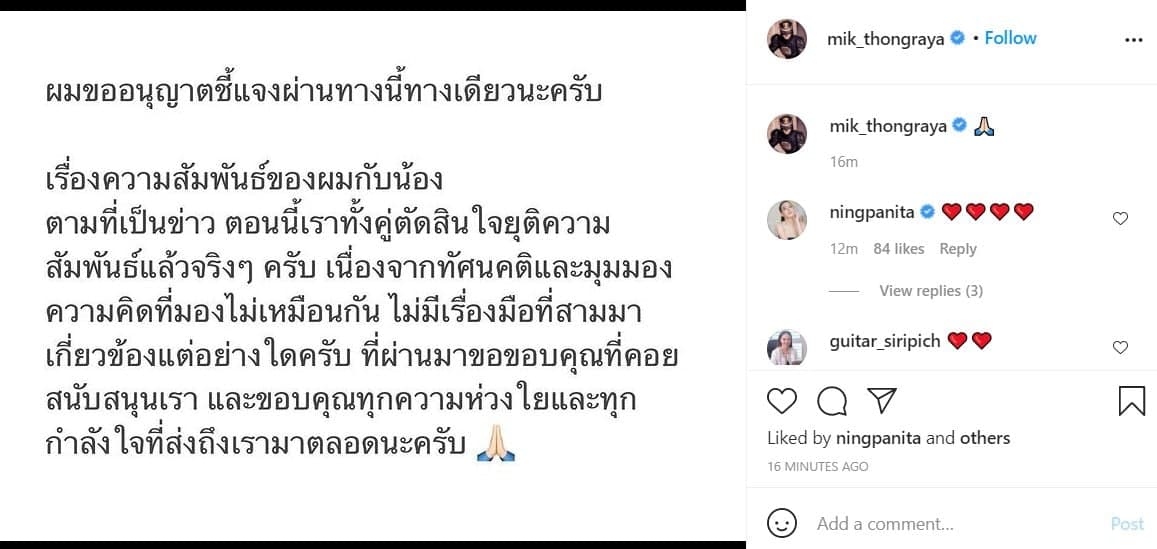The width and height of the screenshot is (1157, 549).
Task: Open the three-dot more options menu
Action: click(1133, 41)
